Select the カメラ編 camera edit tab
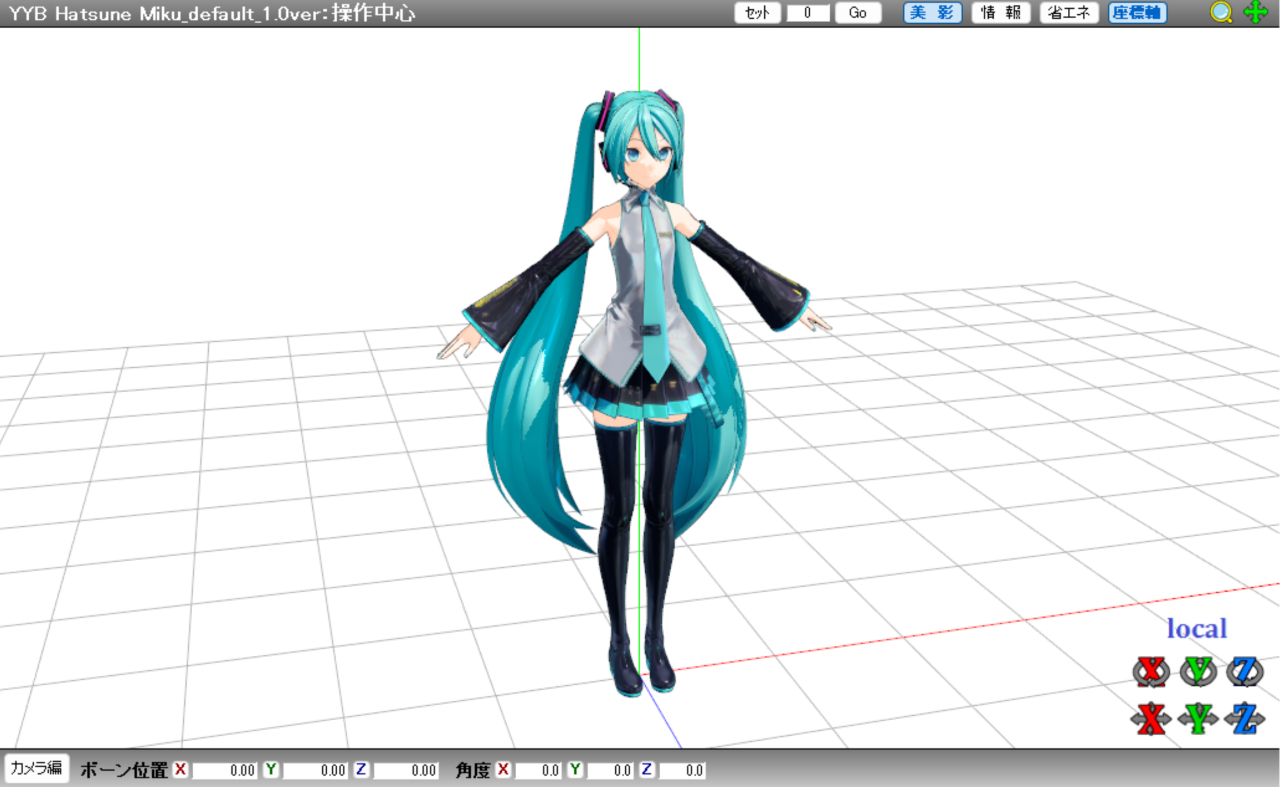 pyautogui.click(x=37, y=768)
